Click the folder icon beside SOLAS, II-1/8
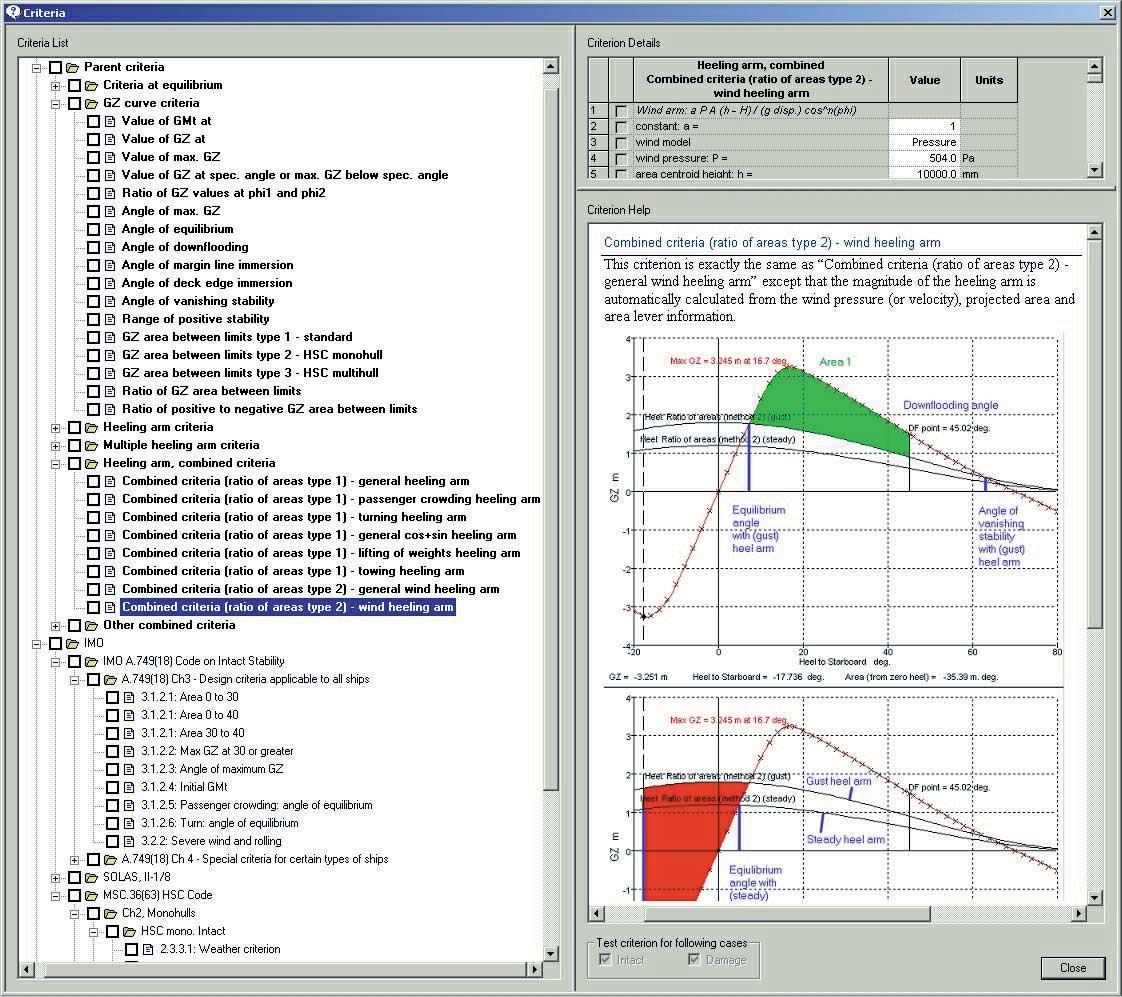1122x997 pixels. [x=91, y=877]
